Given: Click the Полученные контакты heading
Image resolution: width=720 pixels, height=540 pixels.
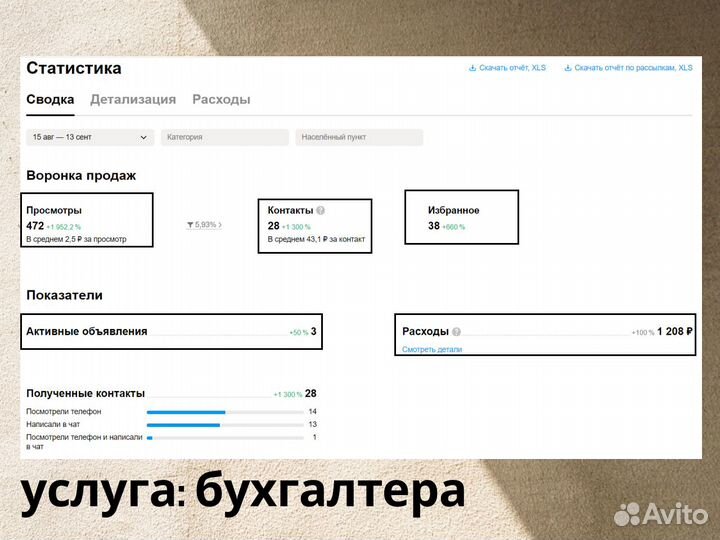Looking at the screenshot, I should pos(85,394).
